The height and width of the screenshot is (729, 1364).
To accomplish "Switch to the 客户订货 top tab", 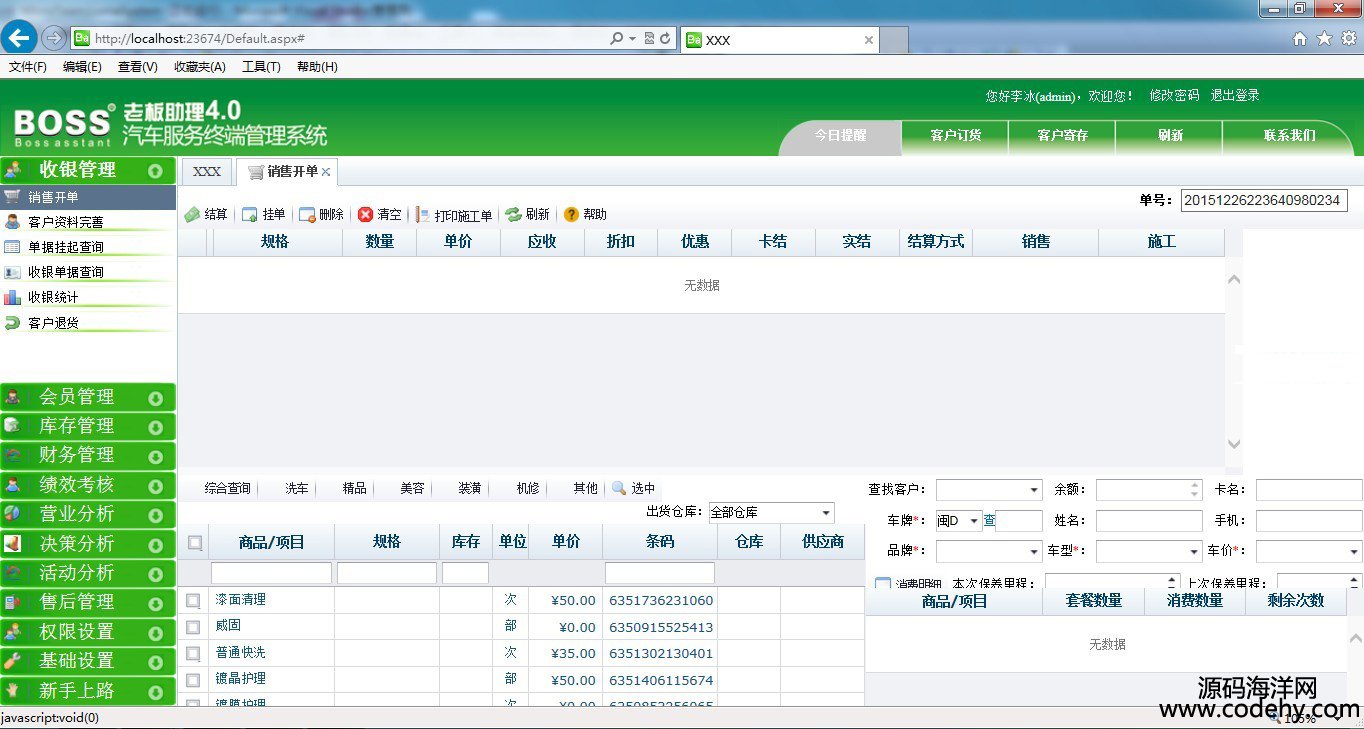I will 955,136.
